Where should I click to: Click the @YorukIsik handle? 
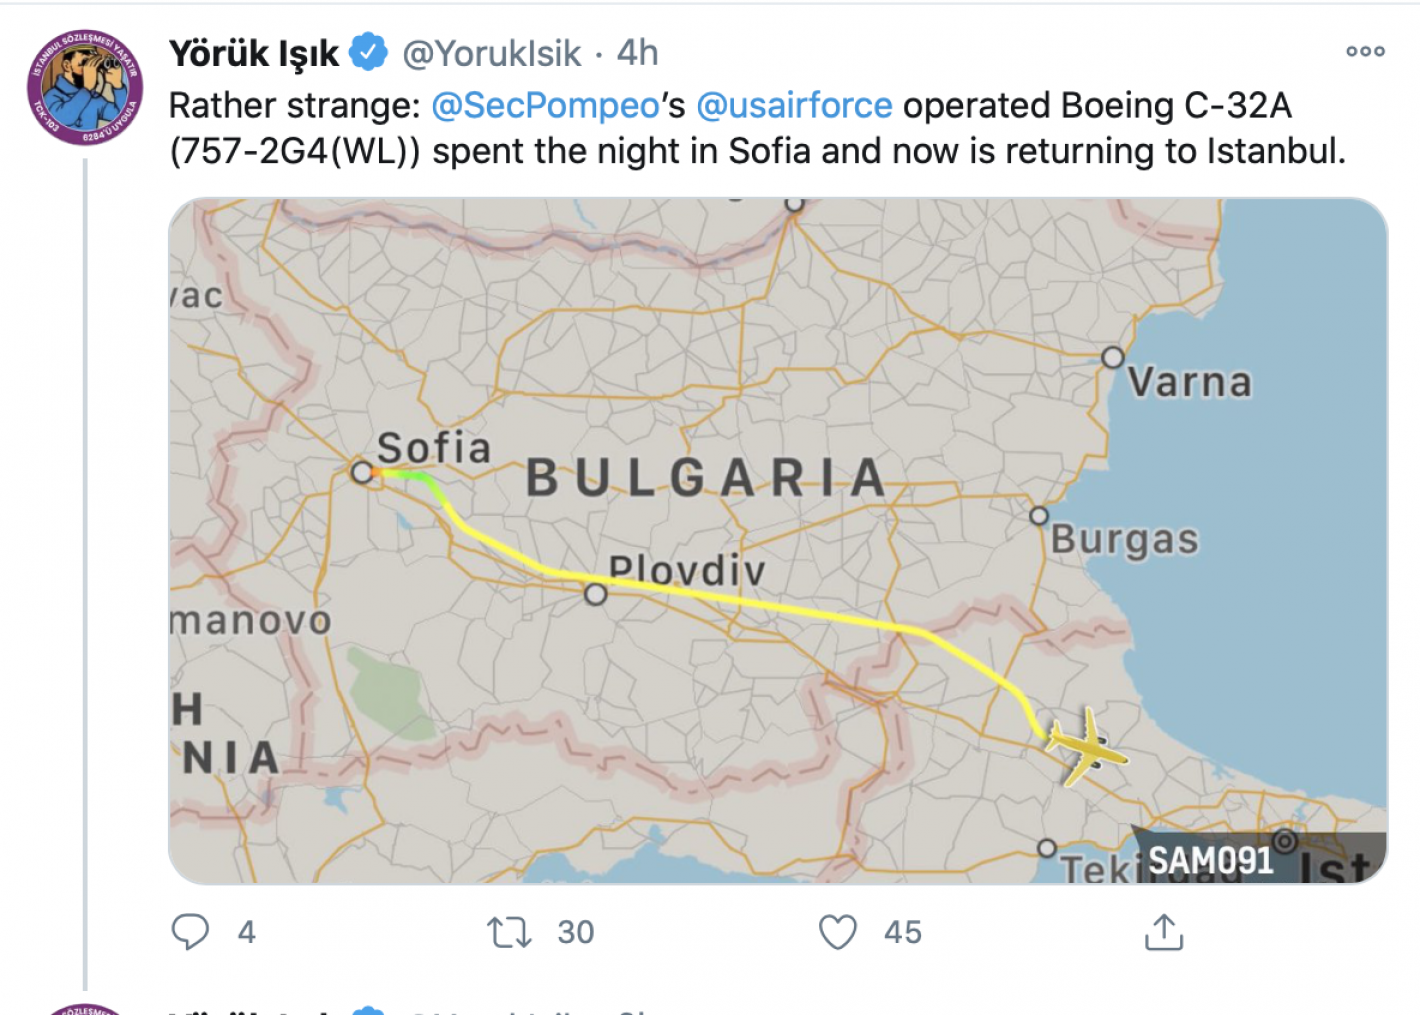click(x=491, y=53)
